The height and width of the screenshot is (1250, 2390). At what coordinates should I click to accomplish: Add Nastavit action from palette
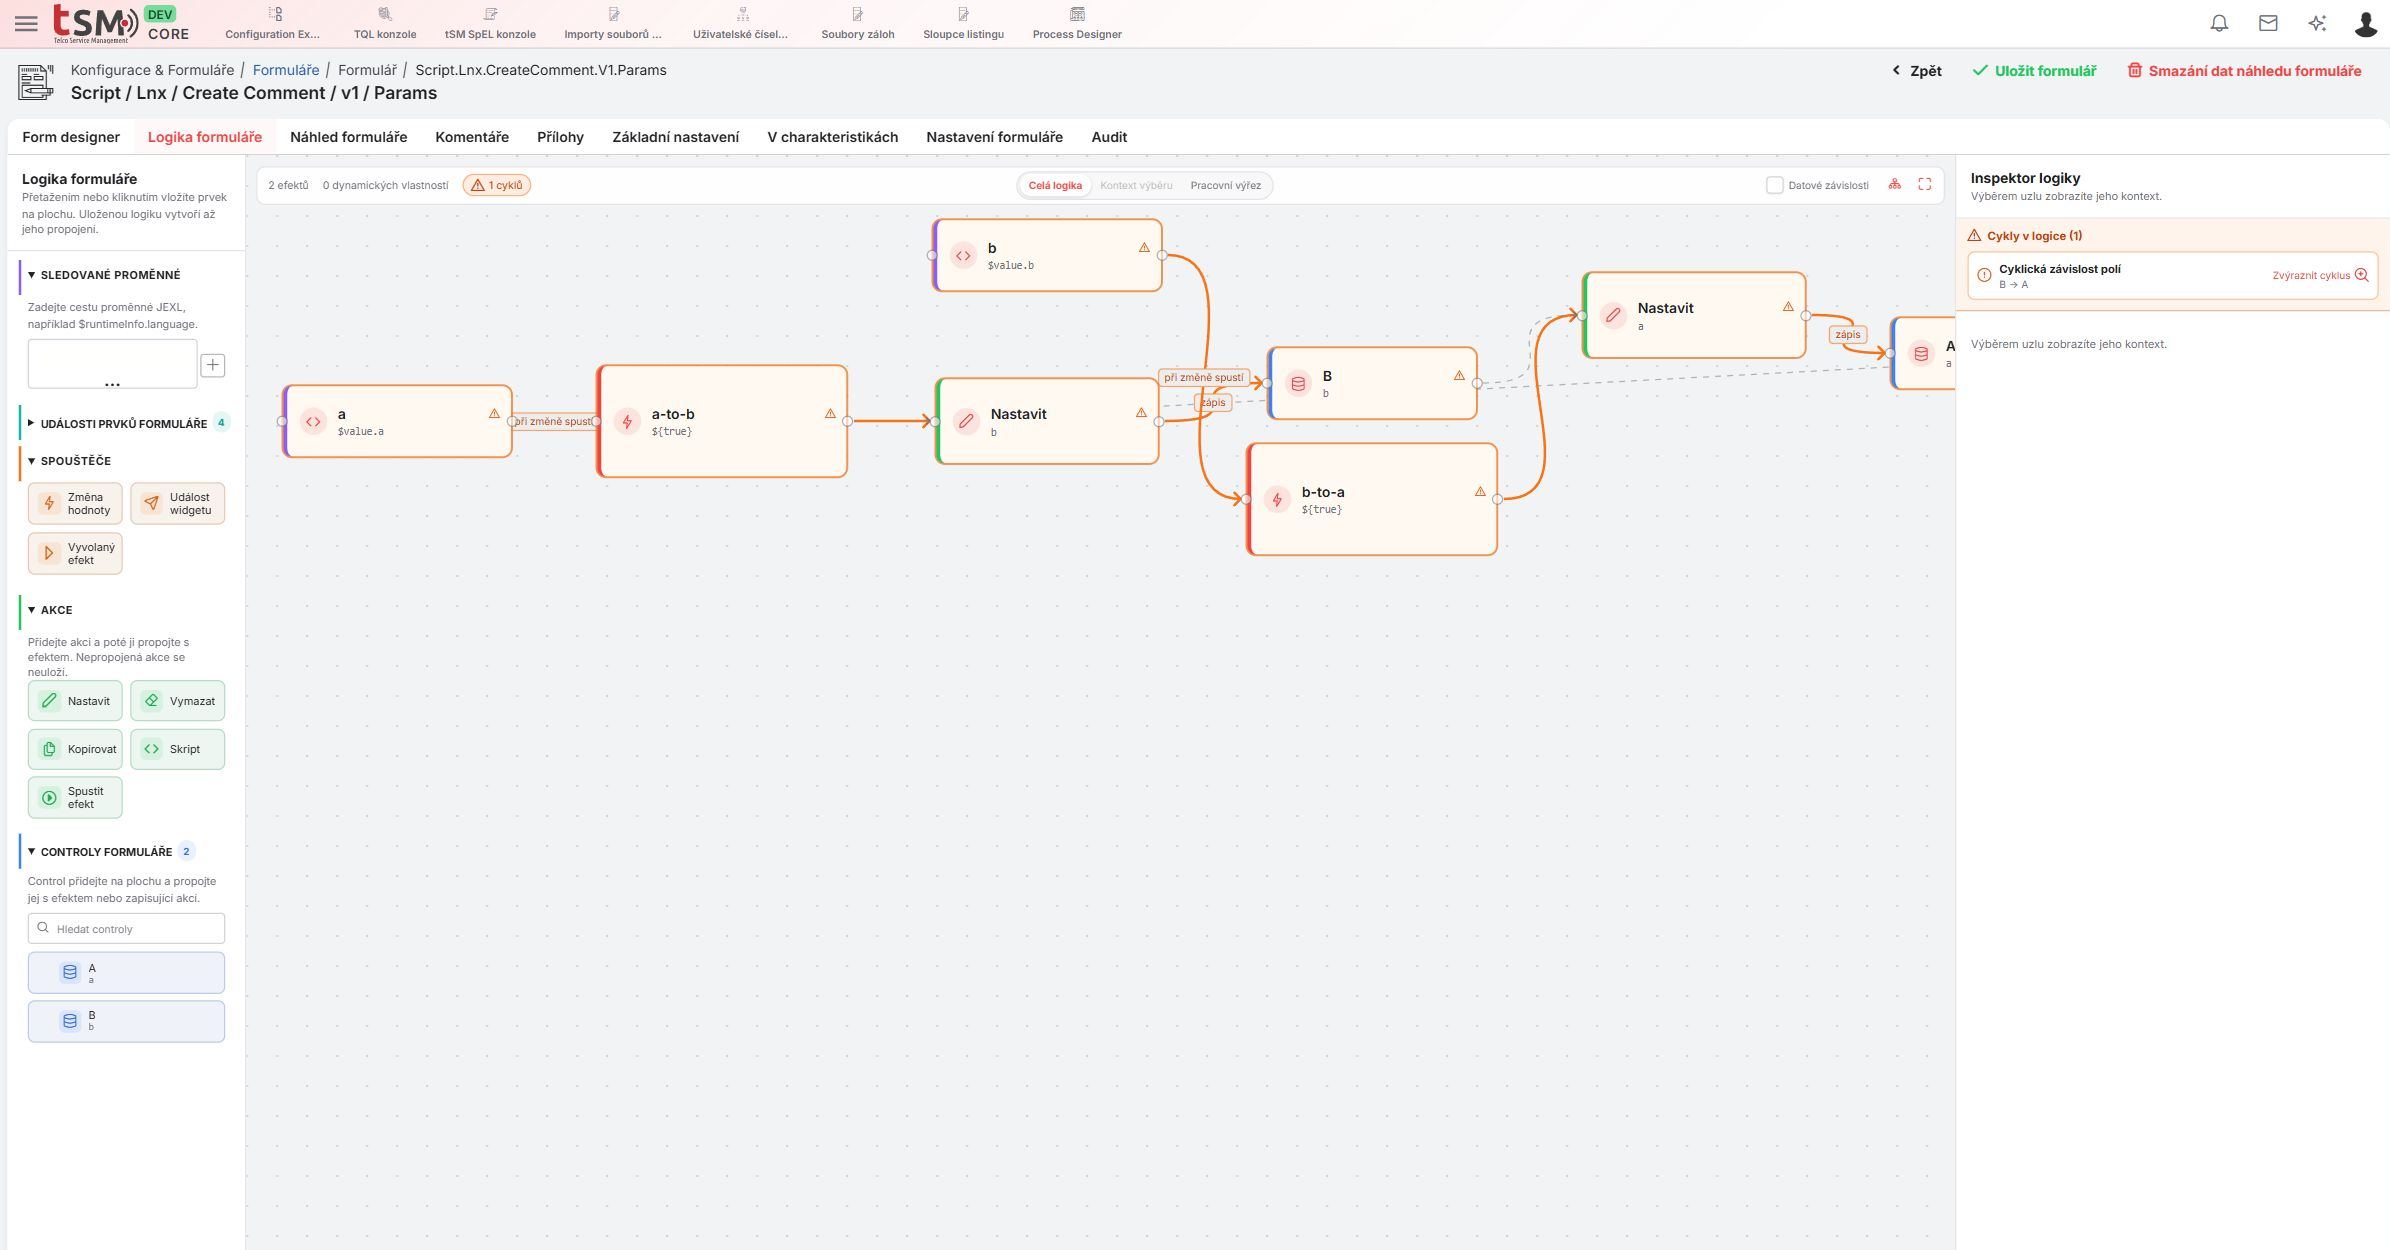(75, 701)
